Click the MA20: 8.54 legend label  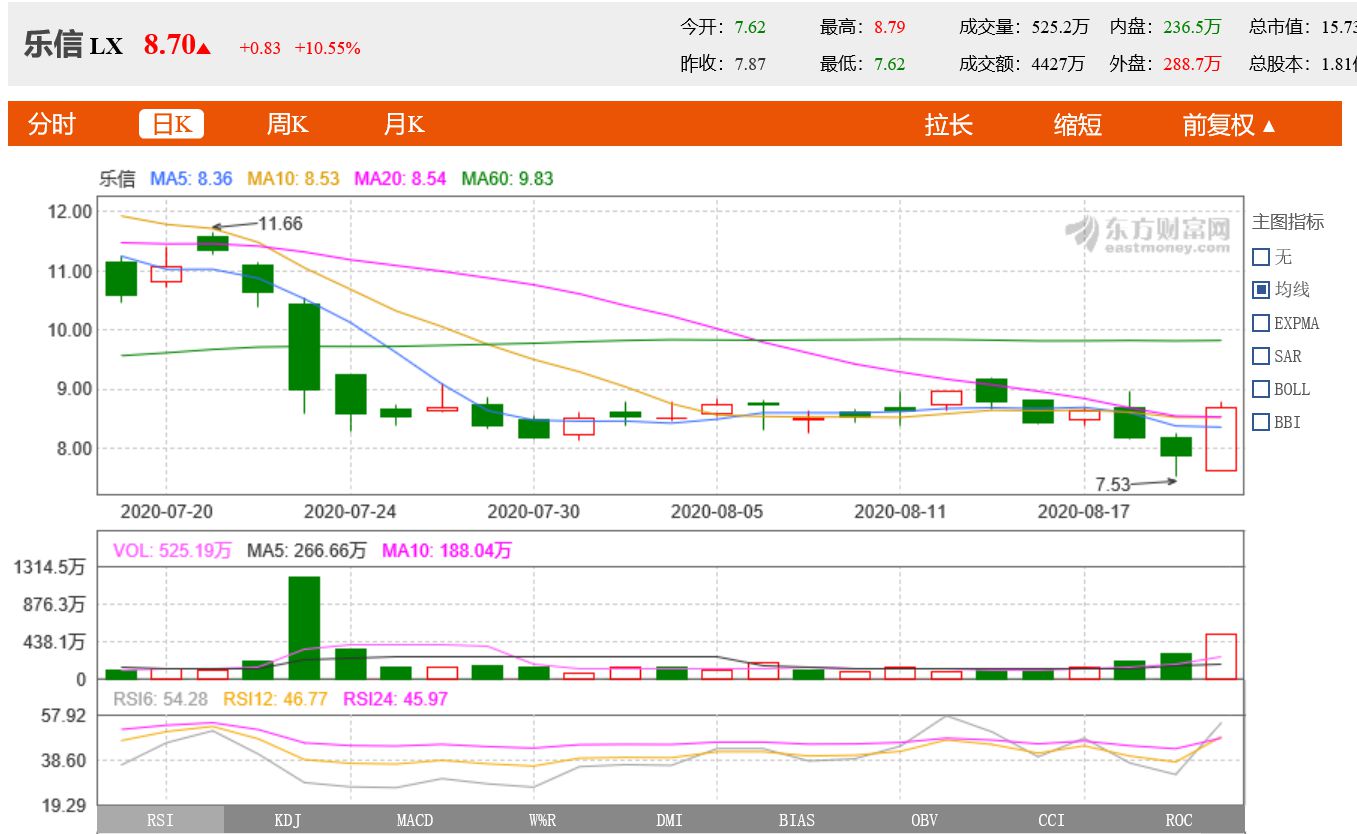pos(401,179)
